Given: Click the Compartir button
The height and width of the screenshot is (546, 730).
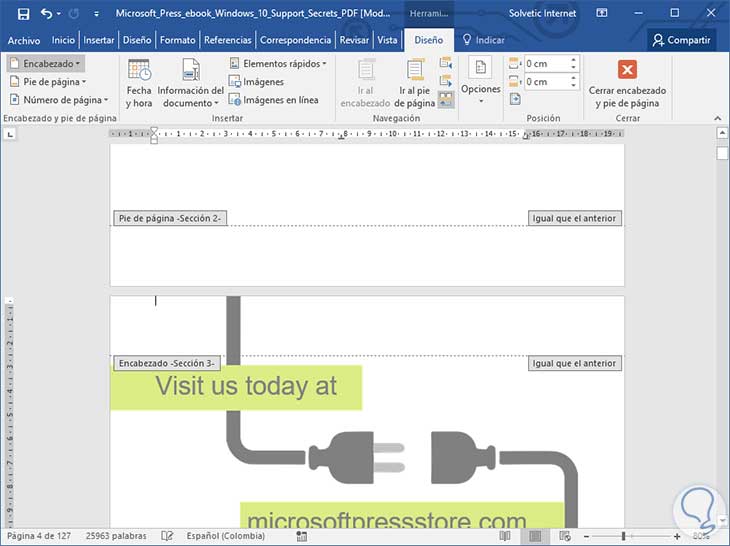Looking at the screenshot, I should pos(682,40).
